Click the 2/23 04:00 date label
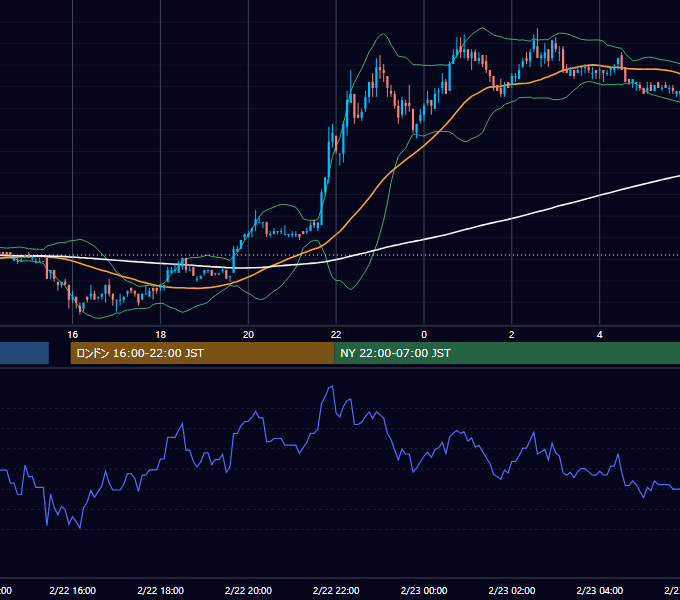 [x=599, y=590]
